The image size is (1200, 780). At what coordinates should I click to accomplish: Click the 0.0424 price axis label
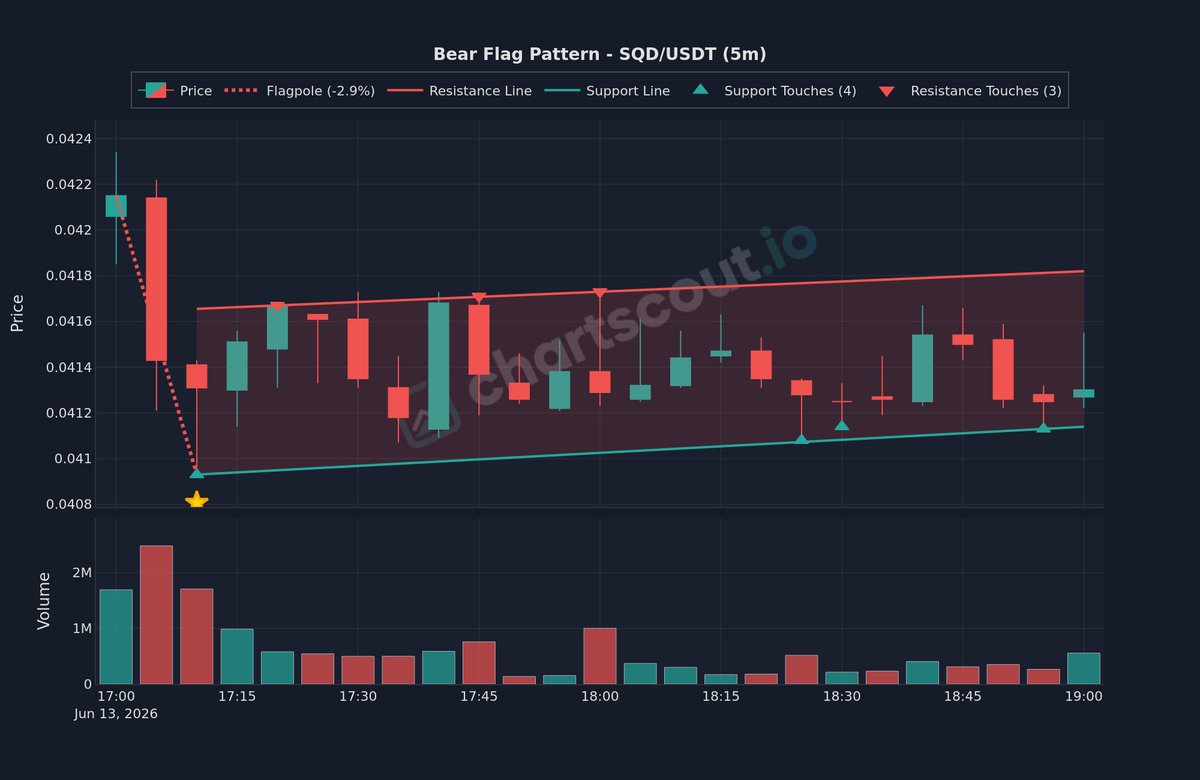coord(69,139)
